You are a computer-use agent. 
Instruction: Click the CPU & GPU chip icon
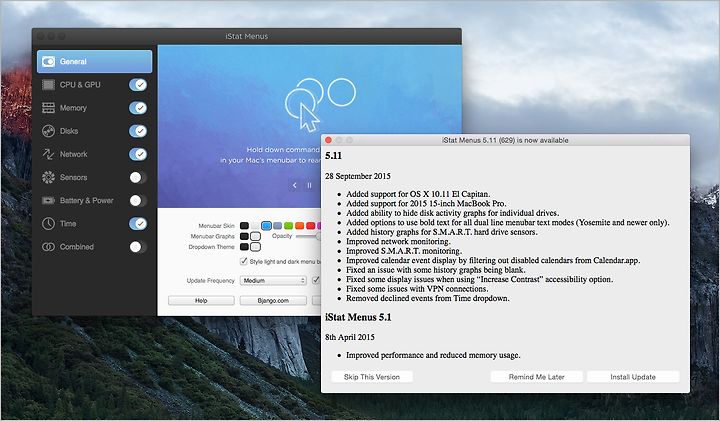pyautogui.click(x=48, y=84)
